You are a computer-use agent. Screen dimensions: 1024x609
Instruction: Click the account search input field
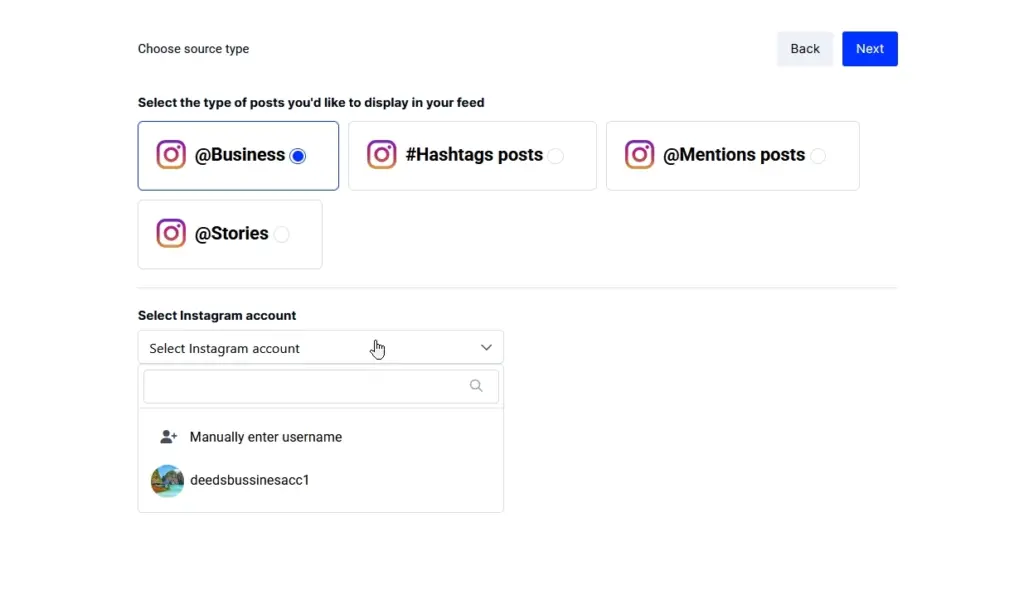(x=321, y=386)
